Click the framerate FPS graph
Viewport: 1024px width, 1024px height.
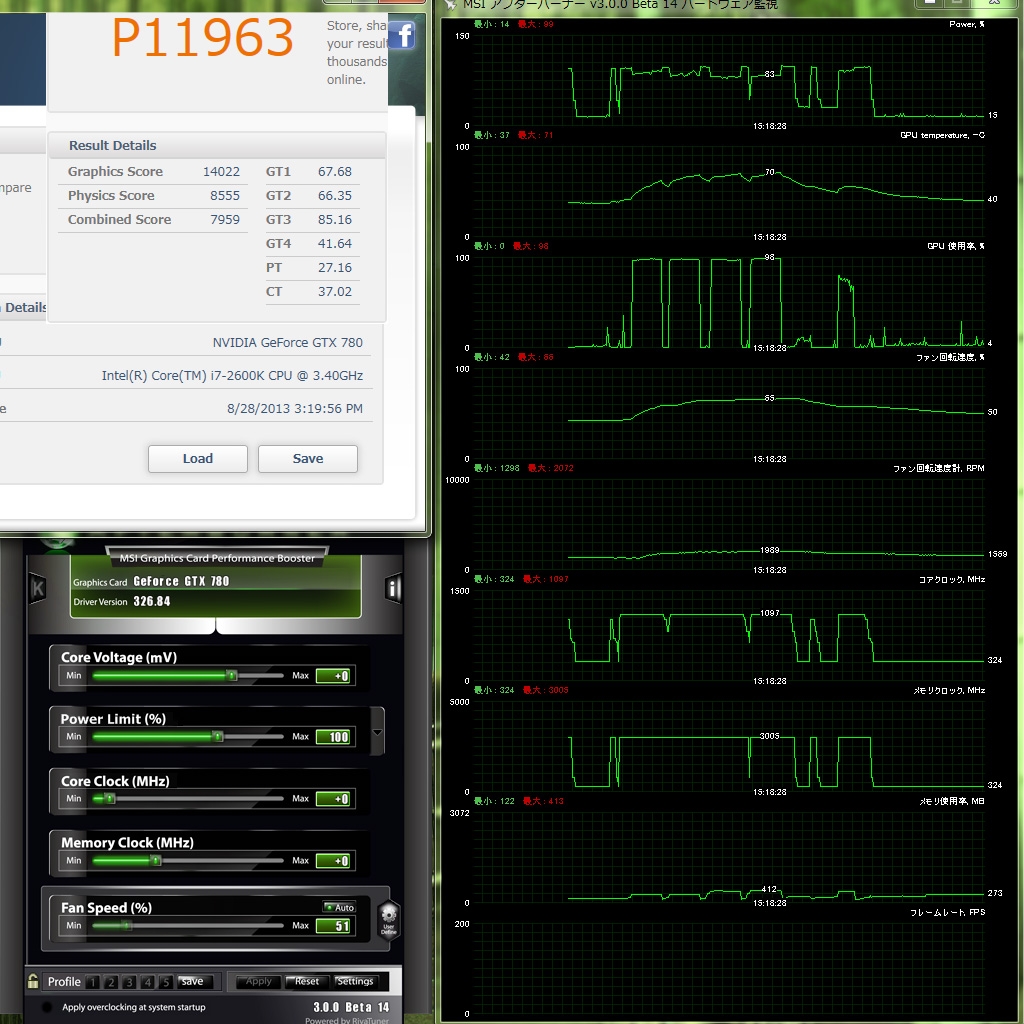[x=728, y=968]
